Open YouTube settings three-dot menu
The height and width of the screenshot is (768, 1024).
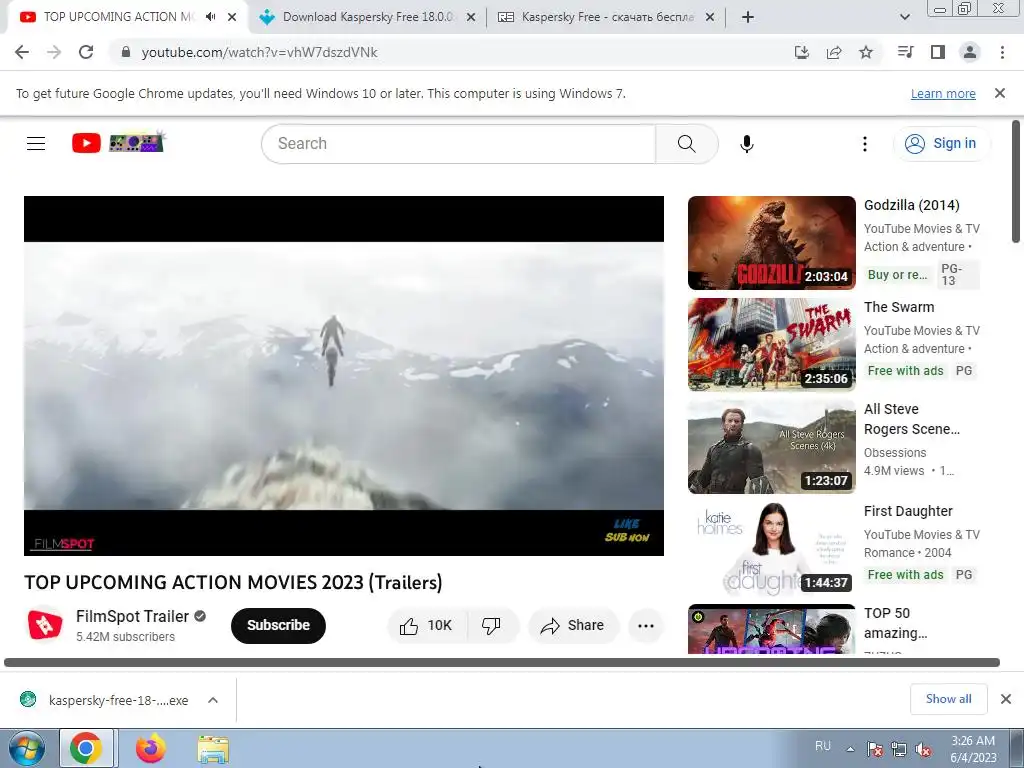865,144
